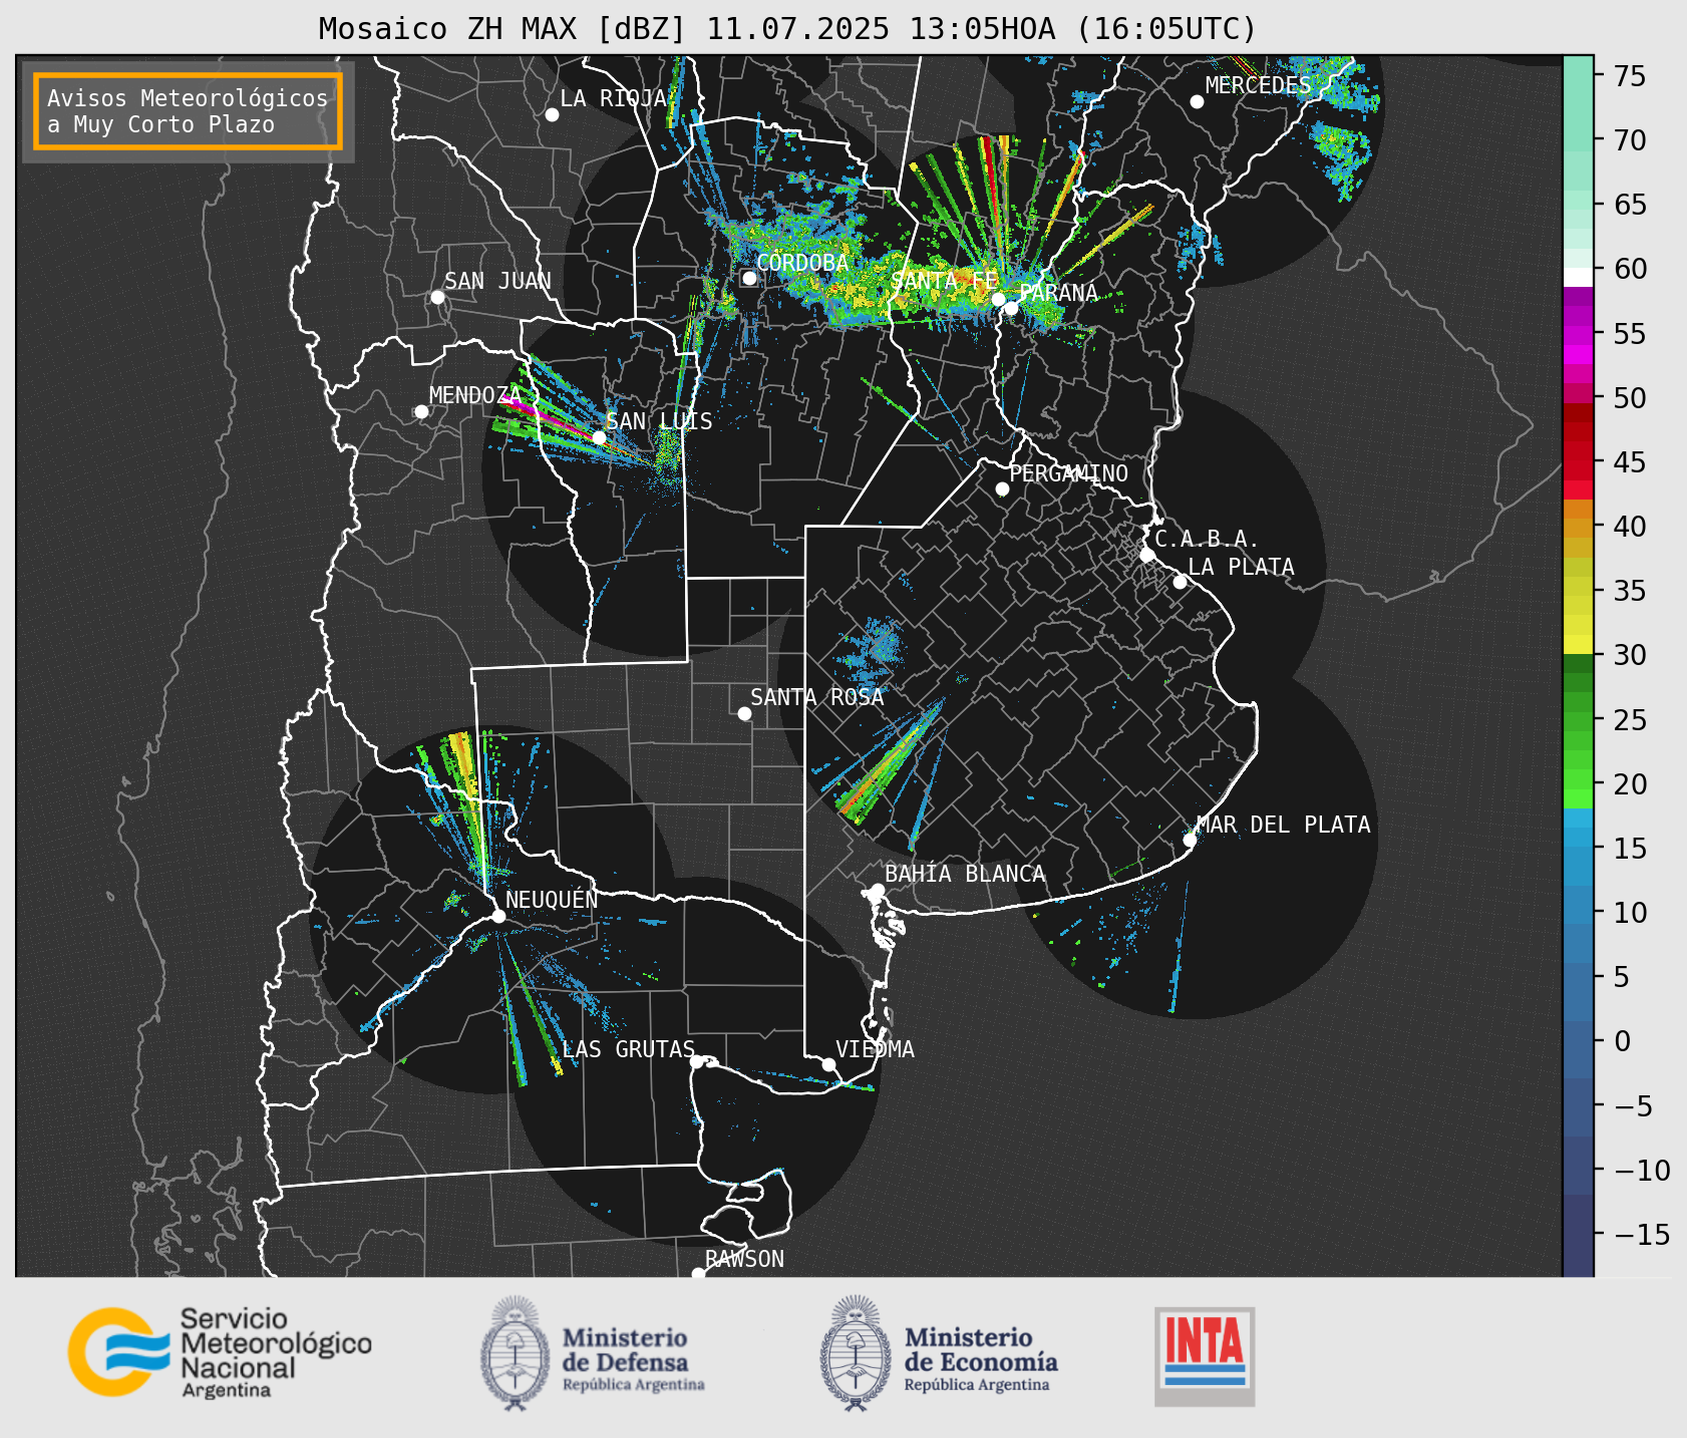1687x1438 pixels.
Task: Click the 75 label on the dBZ scale
Action: (x=1629, y=76)
